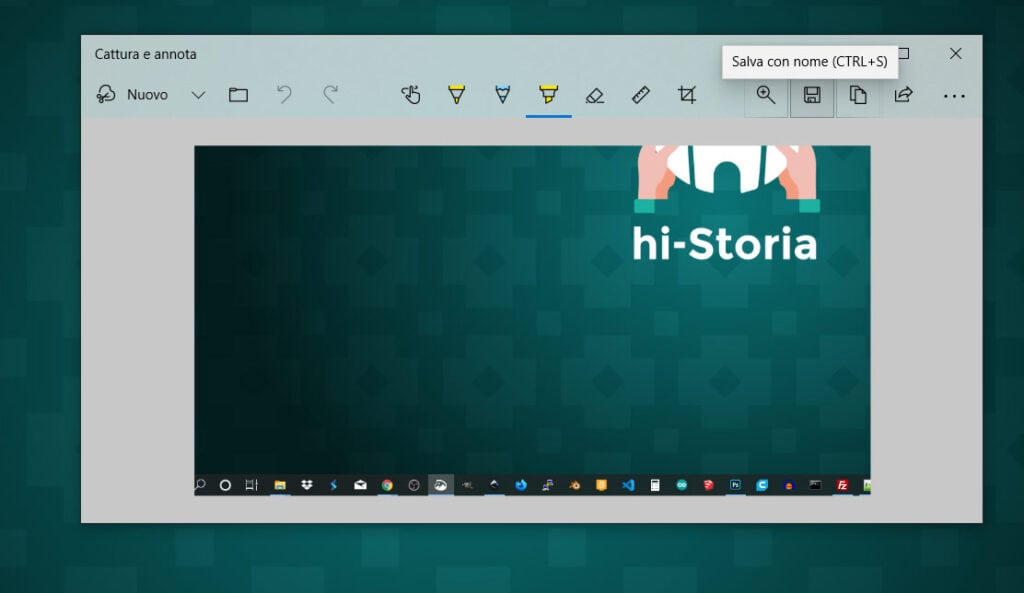Viewport: 1024px width, 593px height.
Task: Select the eraser tool
Action: coord(594,95)
